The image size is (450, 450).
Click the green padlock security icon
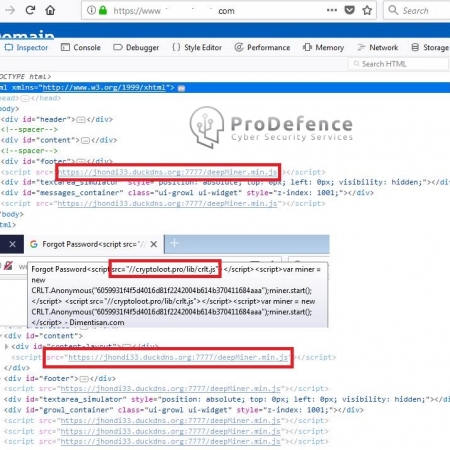point(103,10)
